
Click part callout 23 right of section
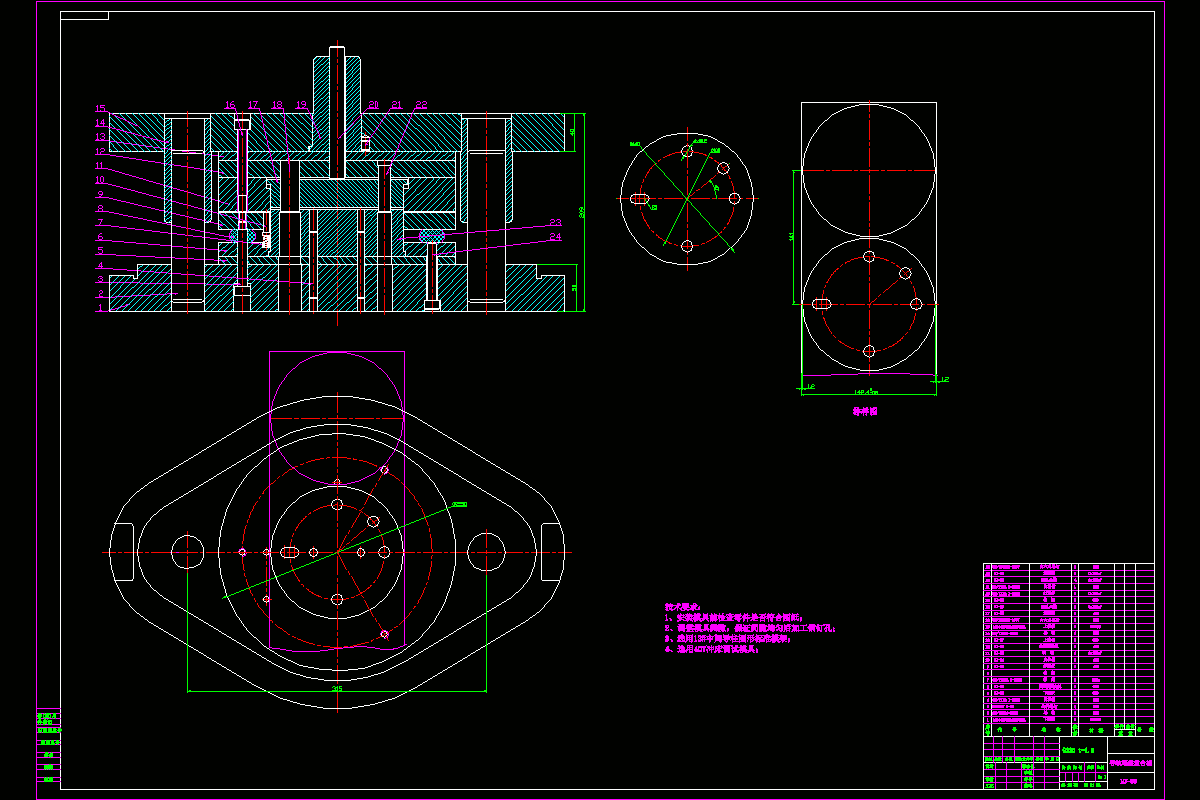coord(555,223)
